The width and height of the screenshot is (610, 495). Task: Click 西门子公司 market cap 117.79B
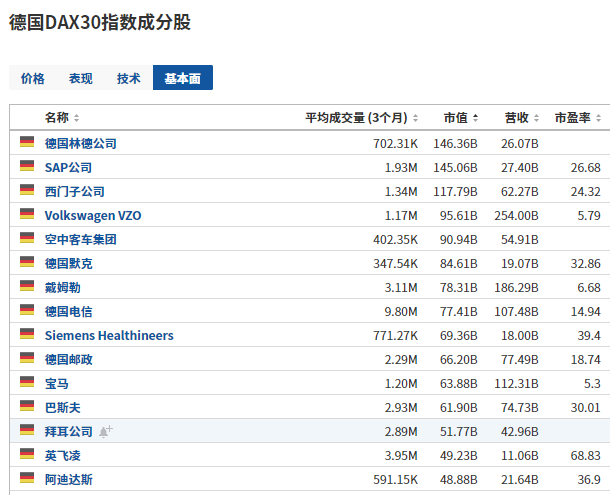click(456, 191)
